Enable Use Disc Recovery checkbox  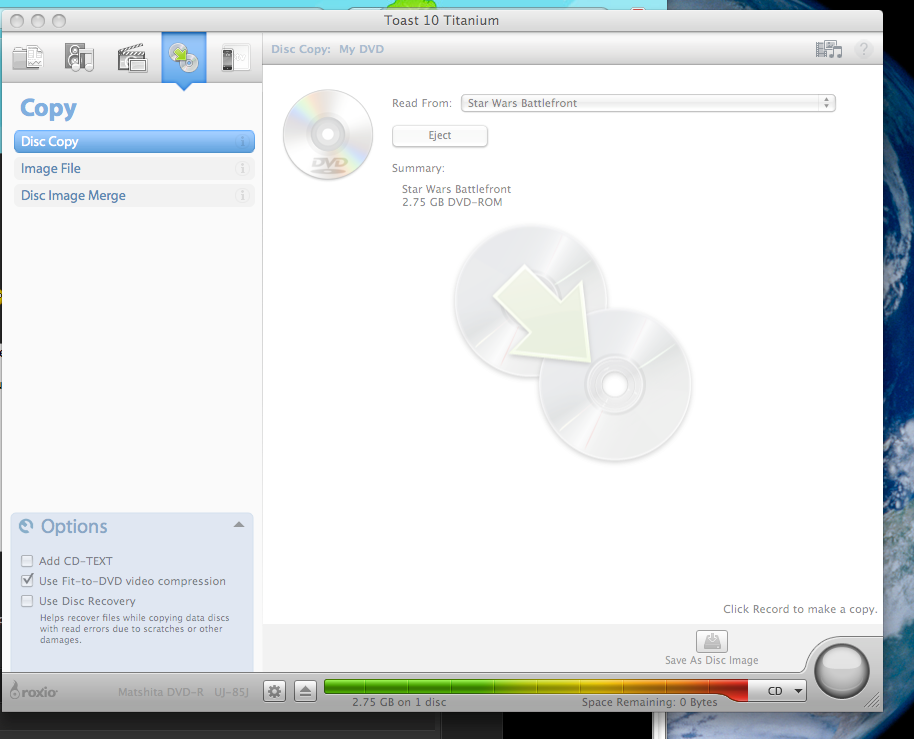[x=27, y=601]
